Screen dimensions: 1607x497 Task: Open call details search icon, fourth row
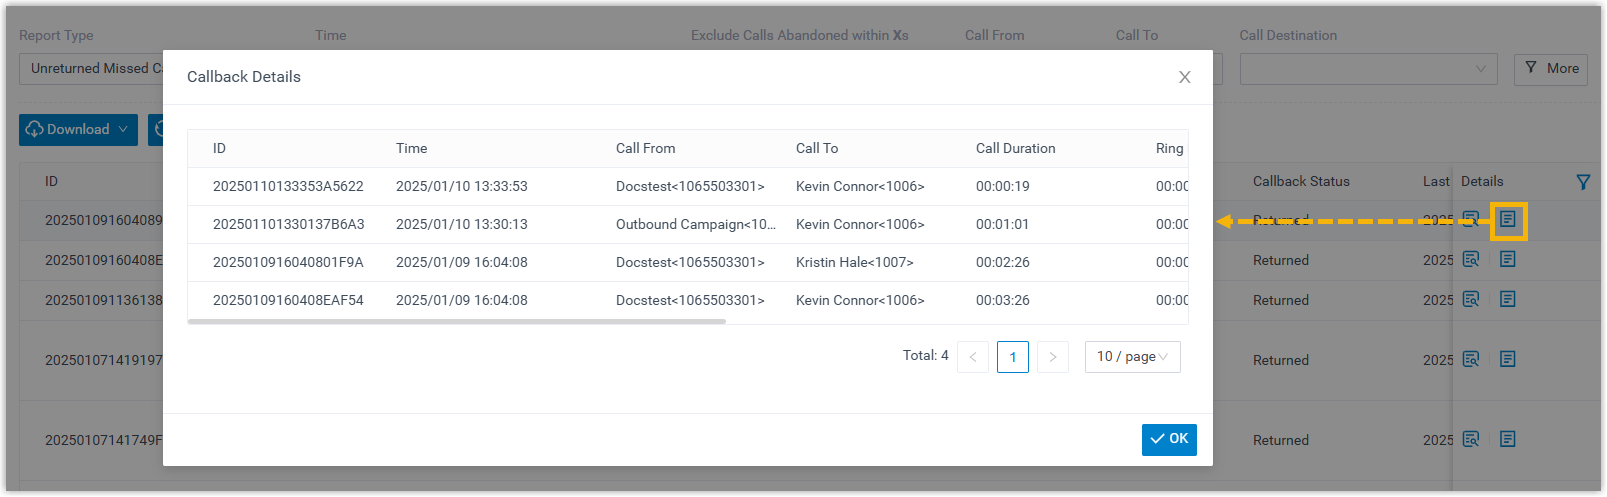(1470, 359)
